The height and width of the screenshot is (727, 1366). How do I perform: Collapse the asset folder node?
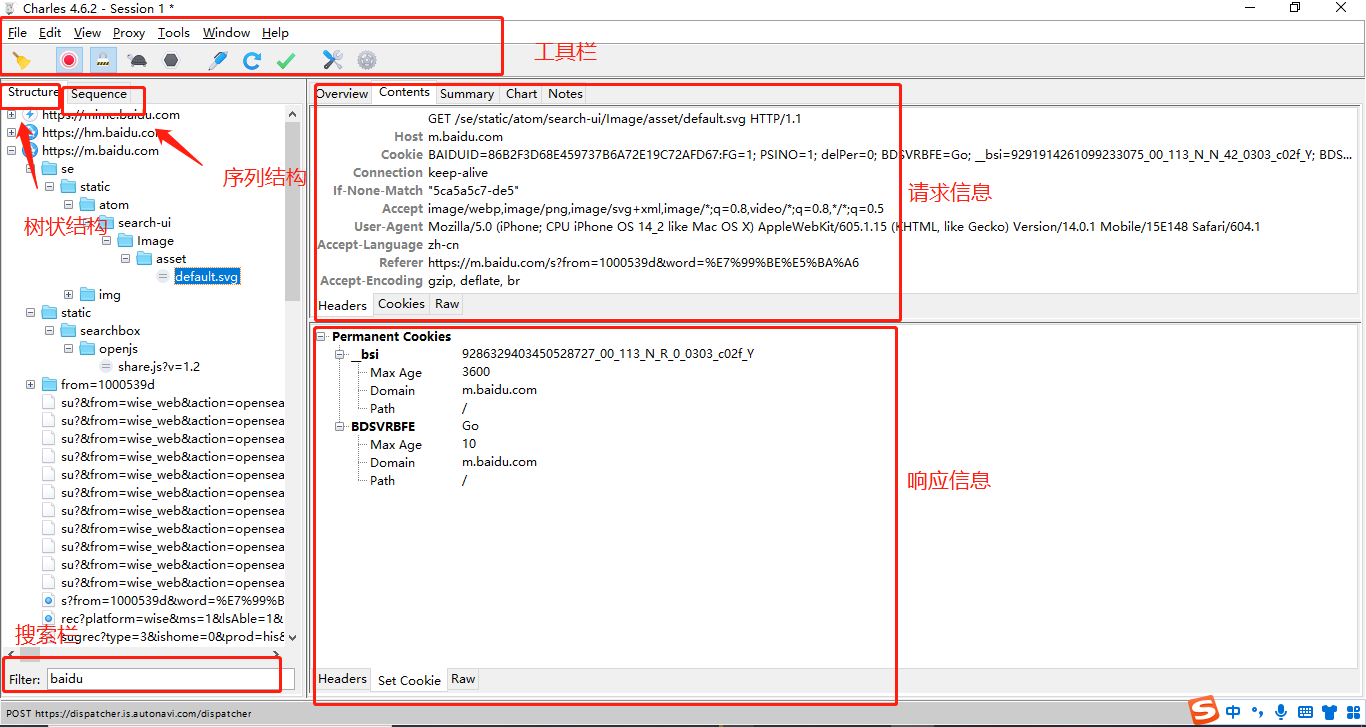click(x=126, y=259)
